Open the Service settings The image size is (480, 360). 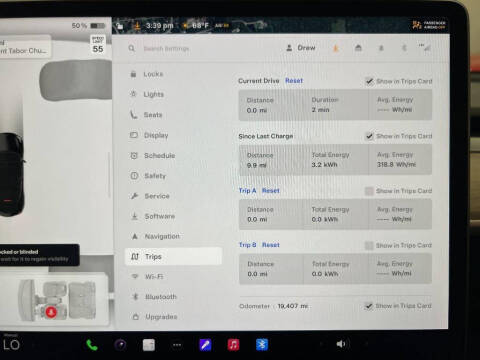click(150, 196)
